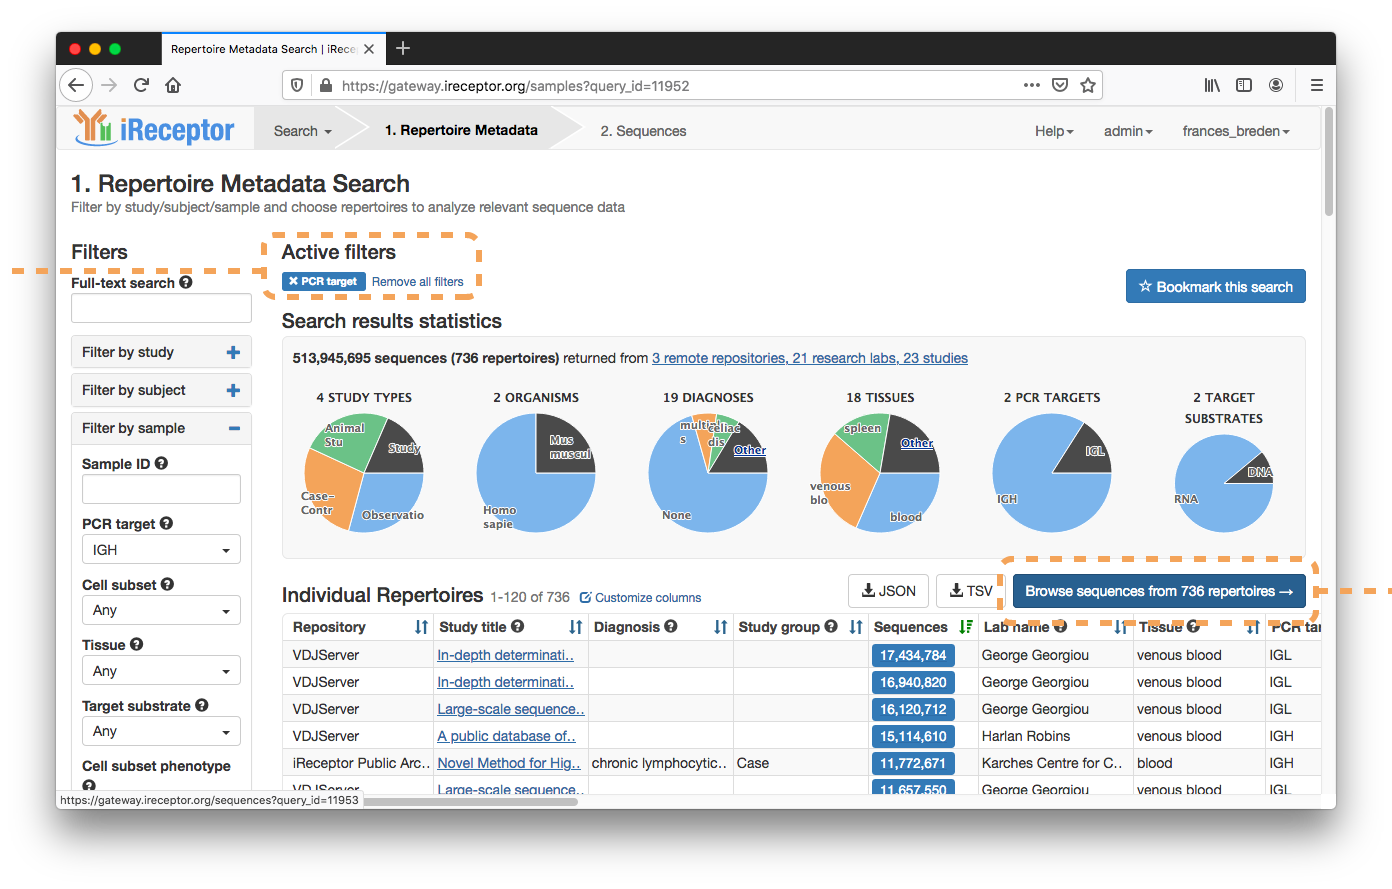The width and height of the screenshot is (1392, 889).
Task: Click the DNA slice of target substrates pie
Action: pos(1256,471)
